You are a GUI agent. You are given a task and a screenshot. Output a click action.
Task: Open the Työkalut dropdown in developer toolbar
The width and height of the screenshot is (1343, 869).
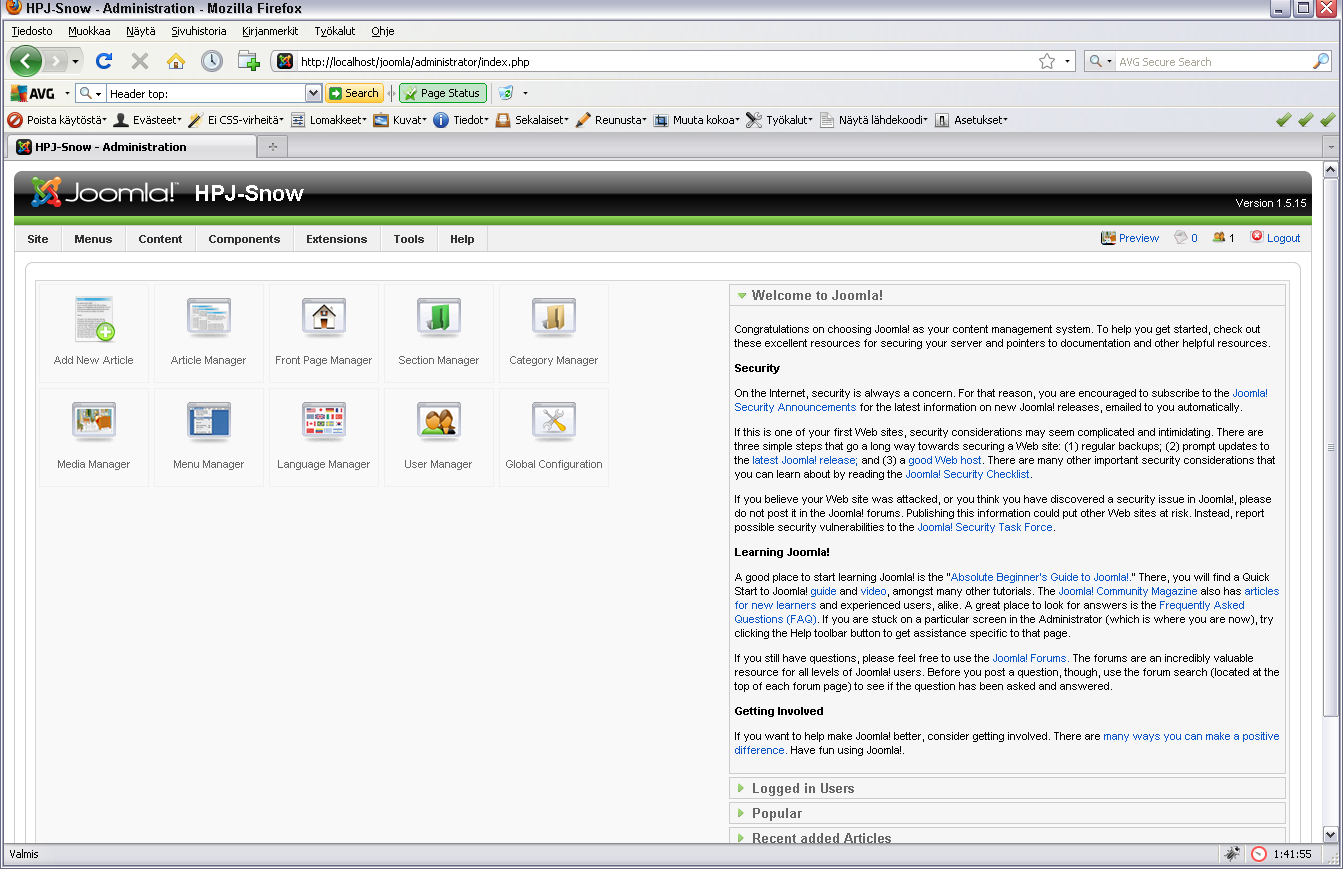pos(780,120)
